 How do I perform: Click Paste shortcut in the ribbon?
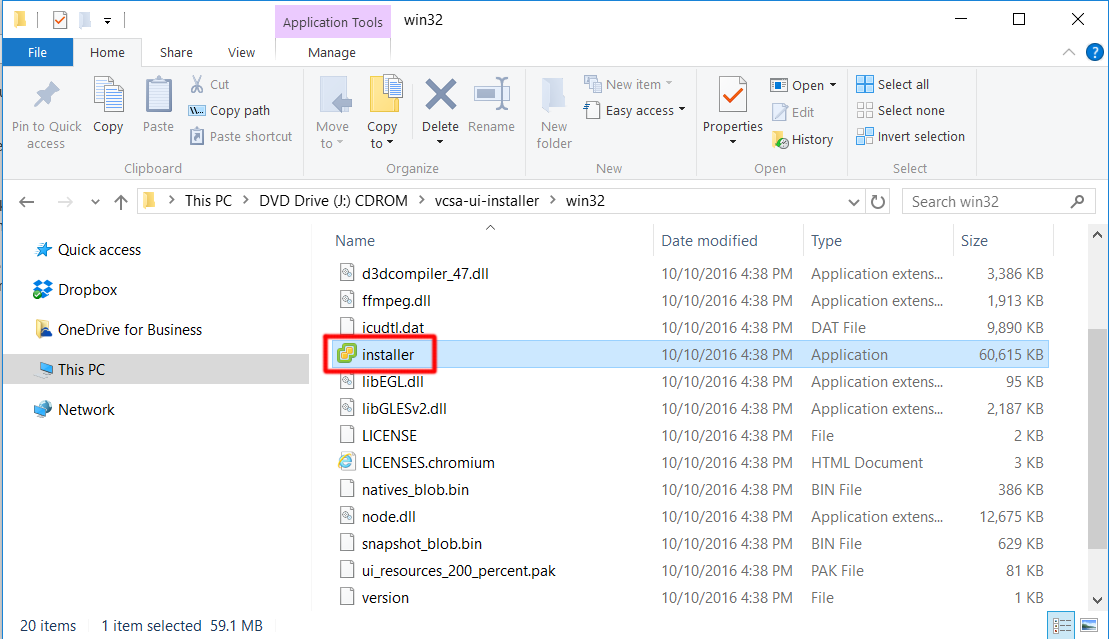240,137
